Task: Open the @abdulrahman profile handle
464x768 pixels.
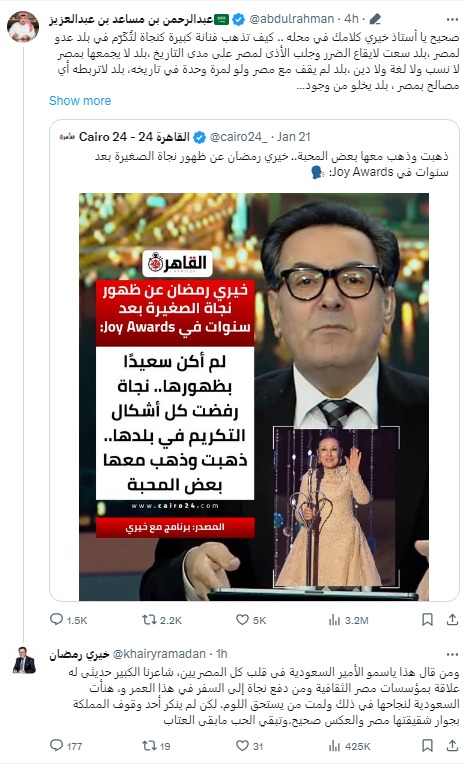Action: tap(292, 19)
